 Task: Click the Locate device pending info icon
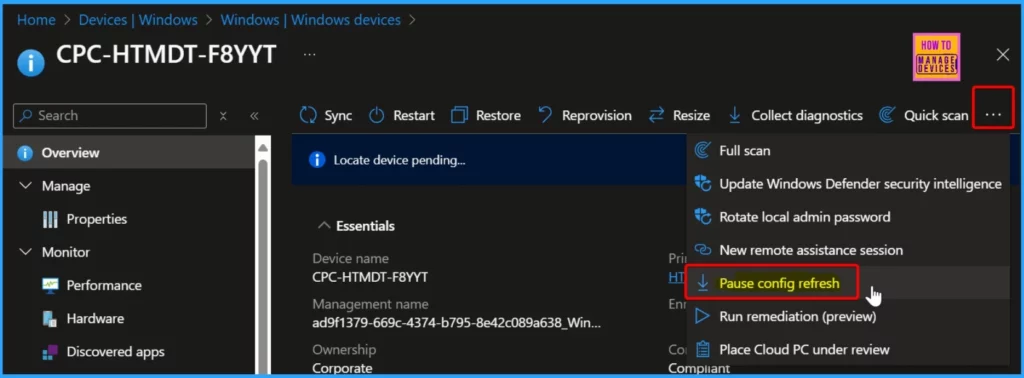317,160
